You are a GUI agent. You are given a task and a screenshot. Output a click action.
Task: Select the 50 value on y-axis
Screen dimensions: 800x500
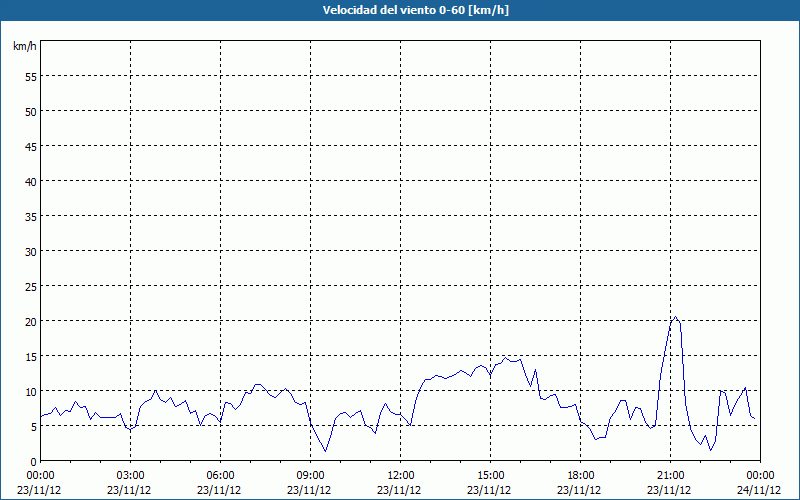31,111
